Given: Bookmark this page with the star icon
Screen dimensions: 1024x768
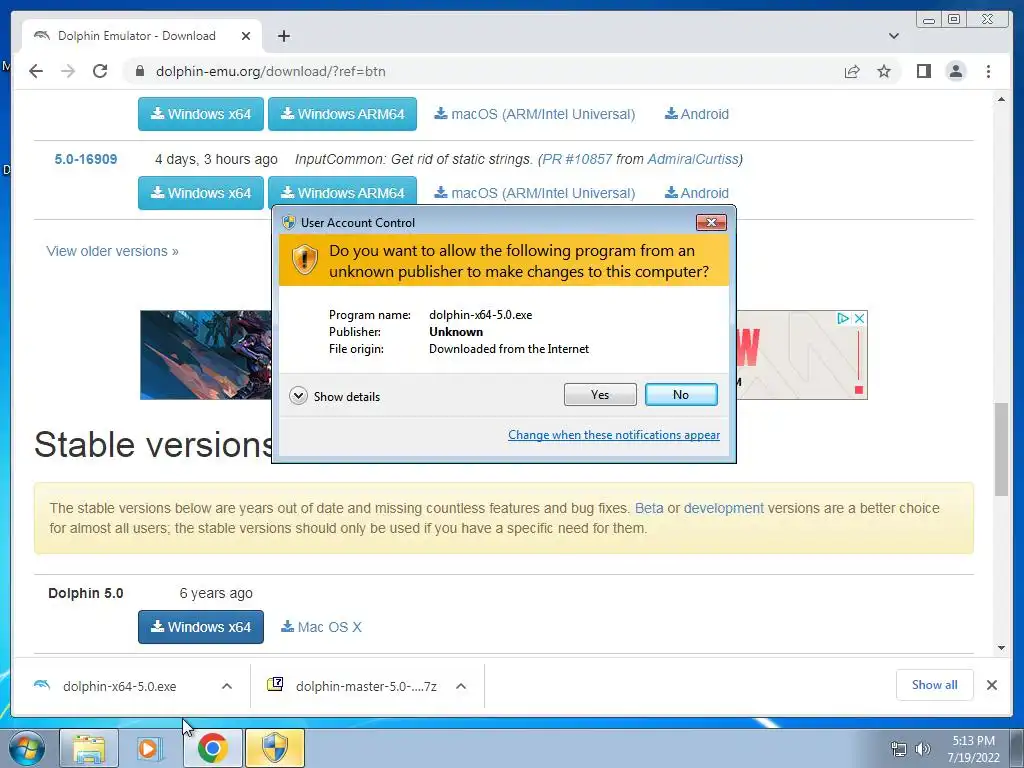Looking at the screenshot, I should [x=884, y=71].
